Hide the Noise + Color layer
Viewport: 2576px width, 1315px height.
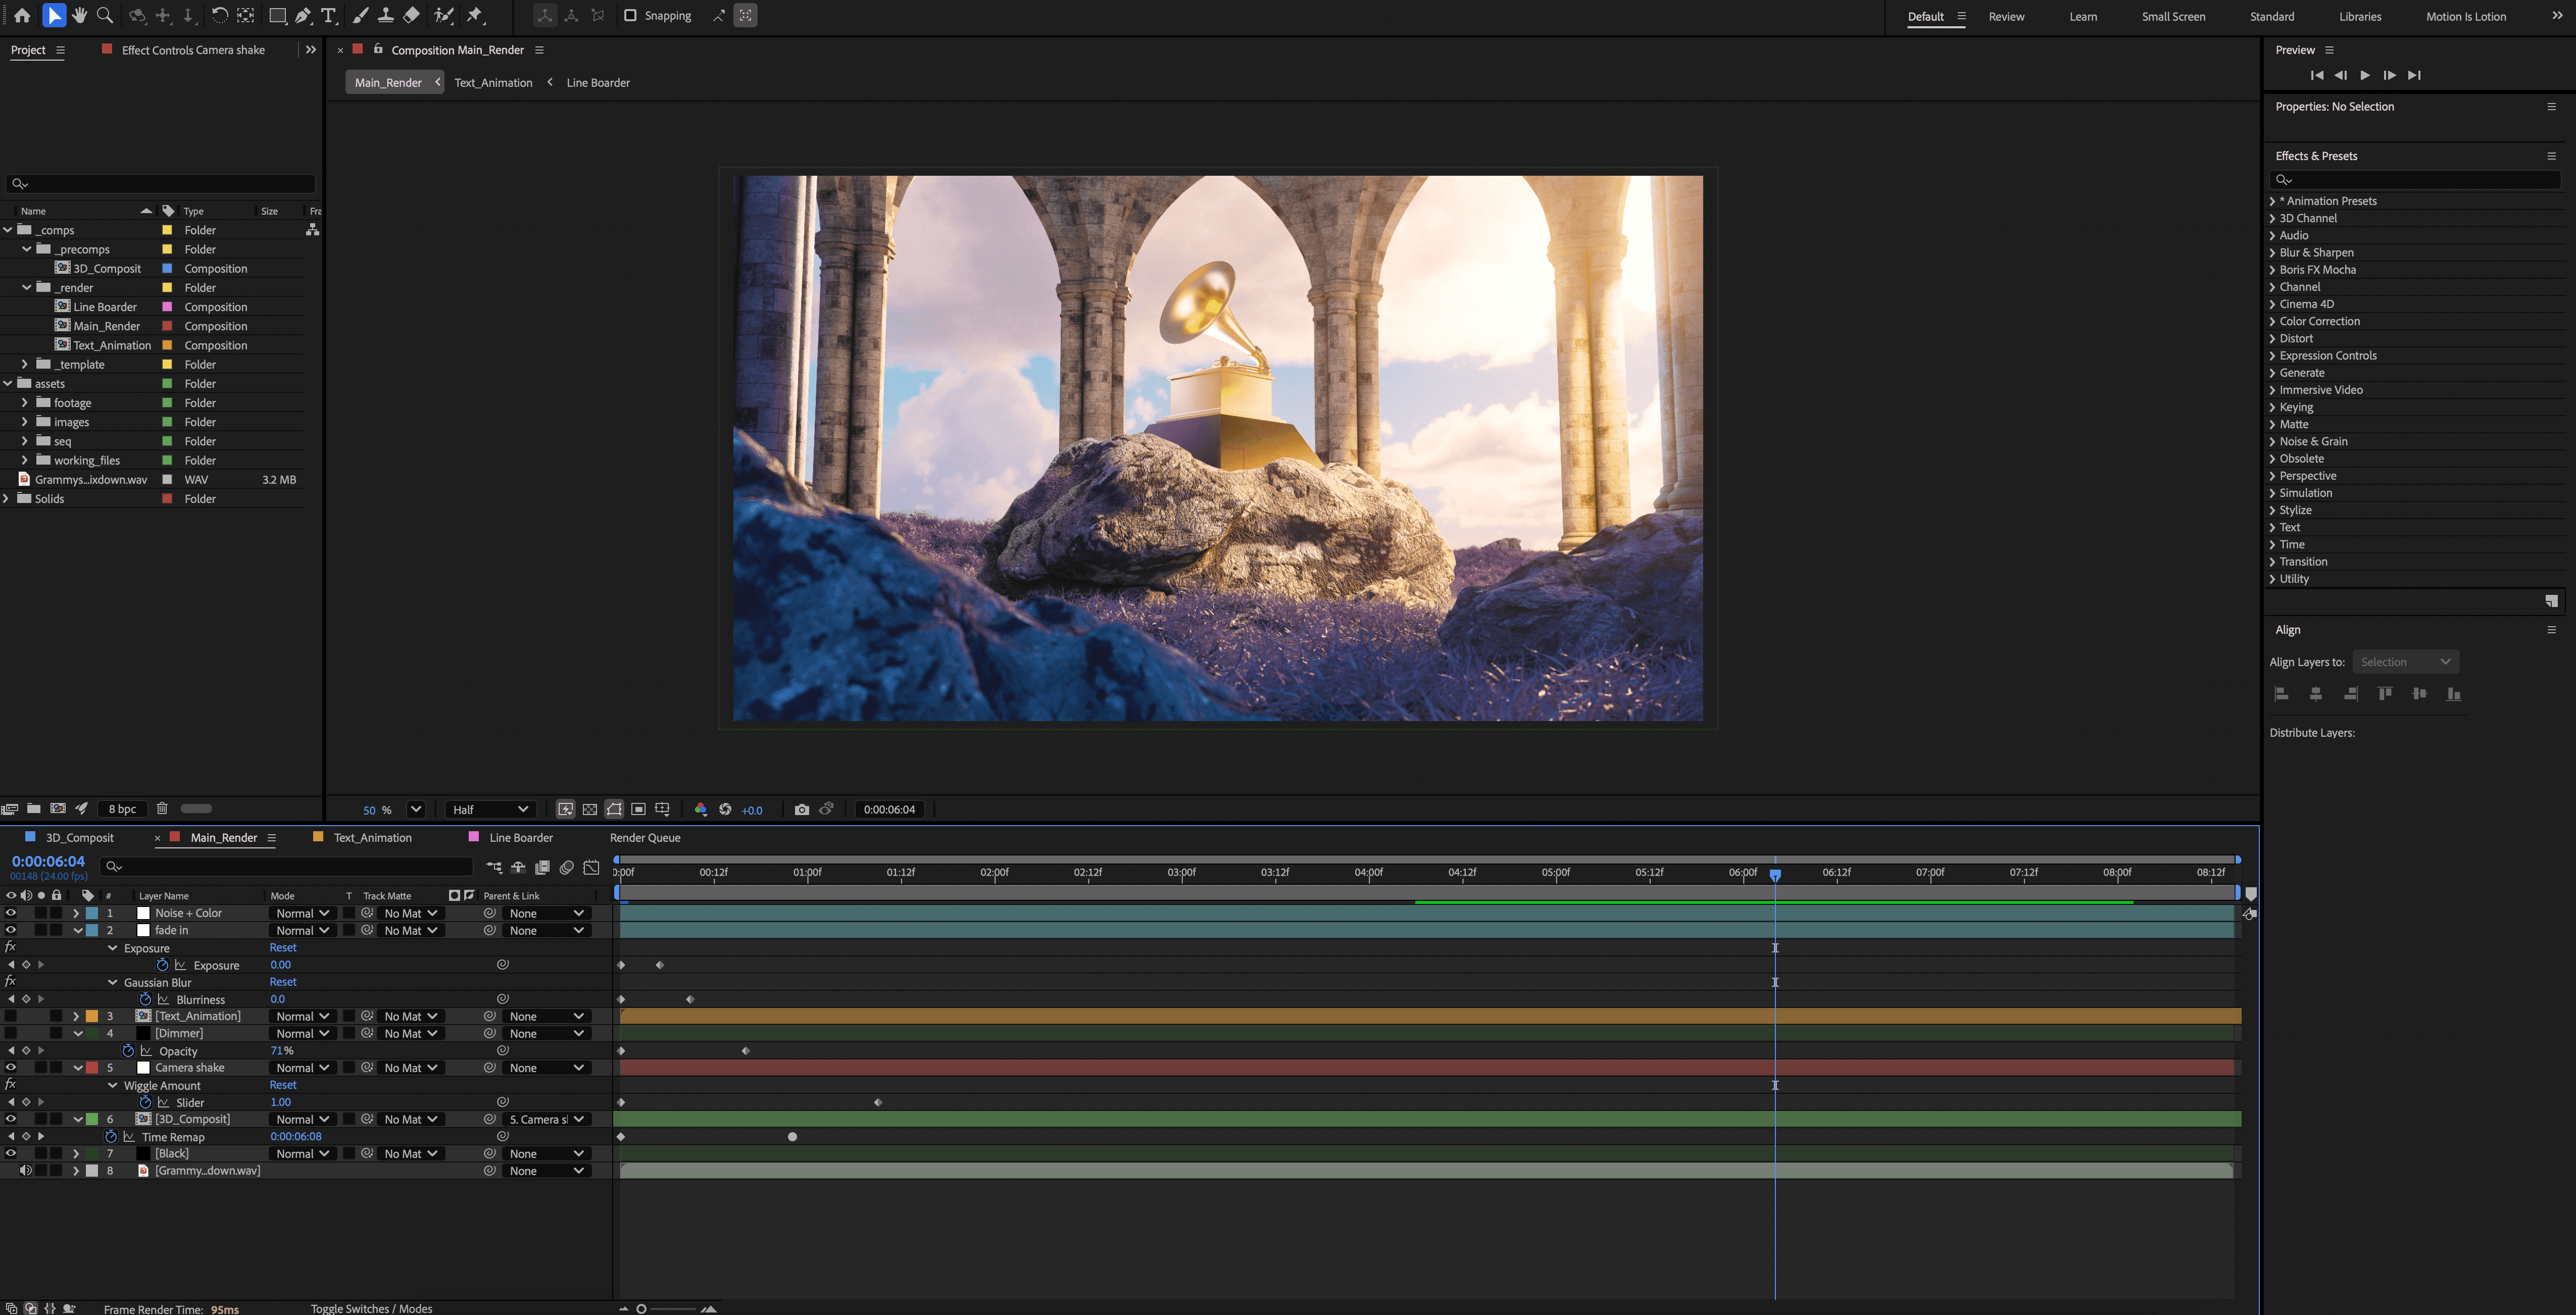click(11, 913)
